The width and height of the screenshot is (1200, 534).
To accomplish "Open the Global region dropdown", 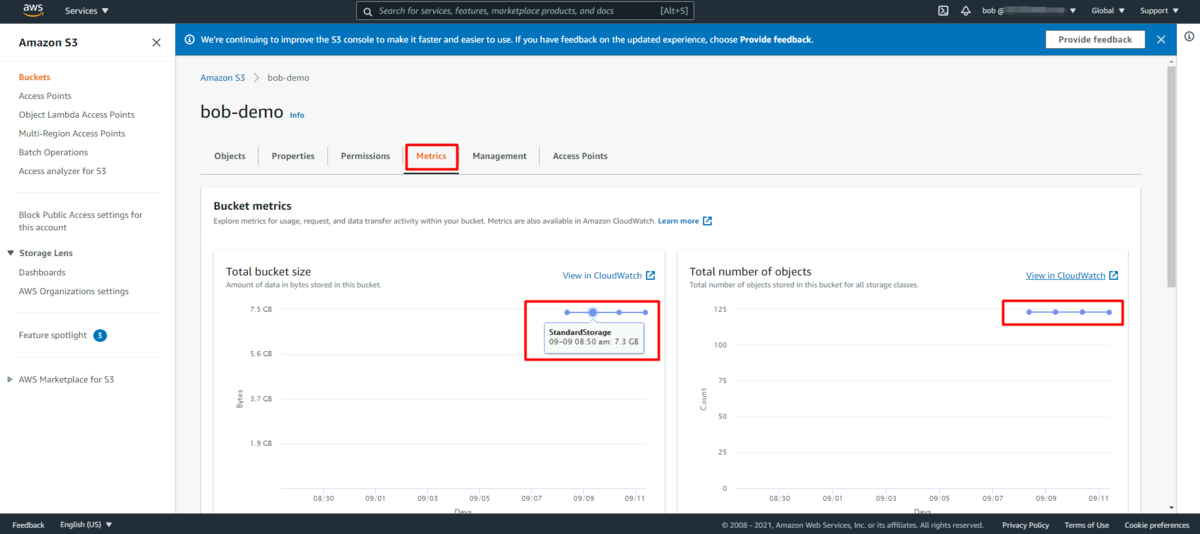I will [x=1108, y=11].
